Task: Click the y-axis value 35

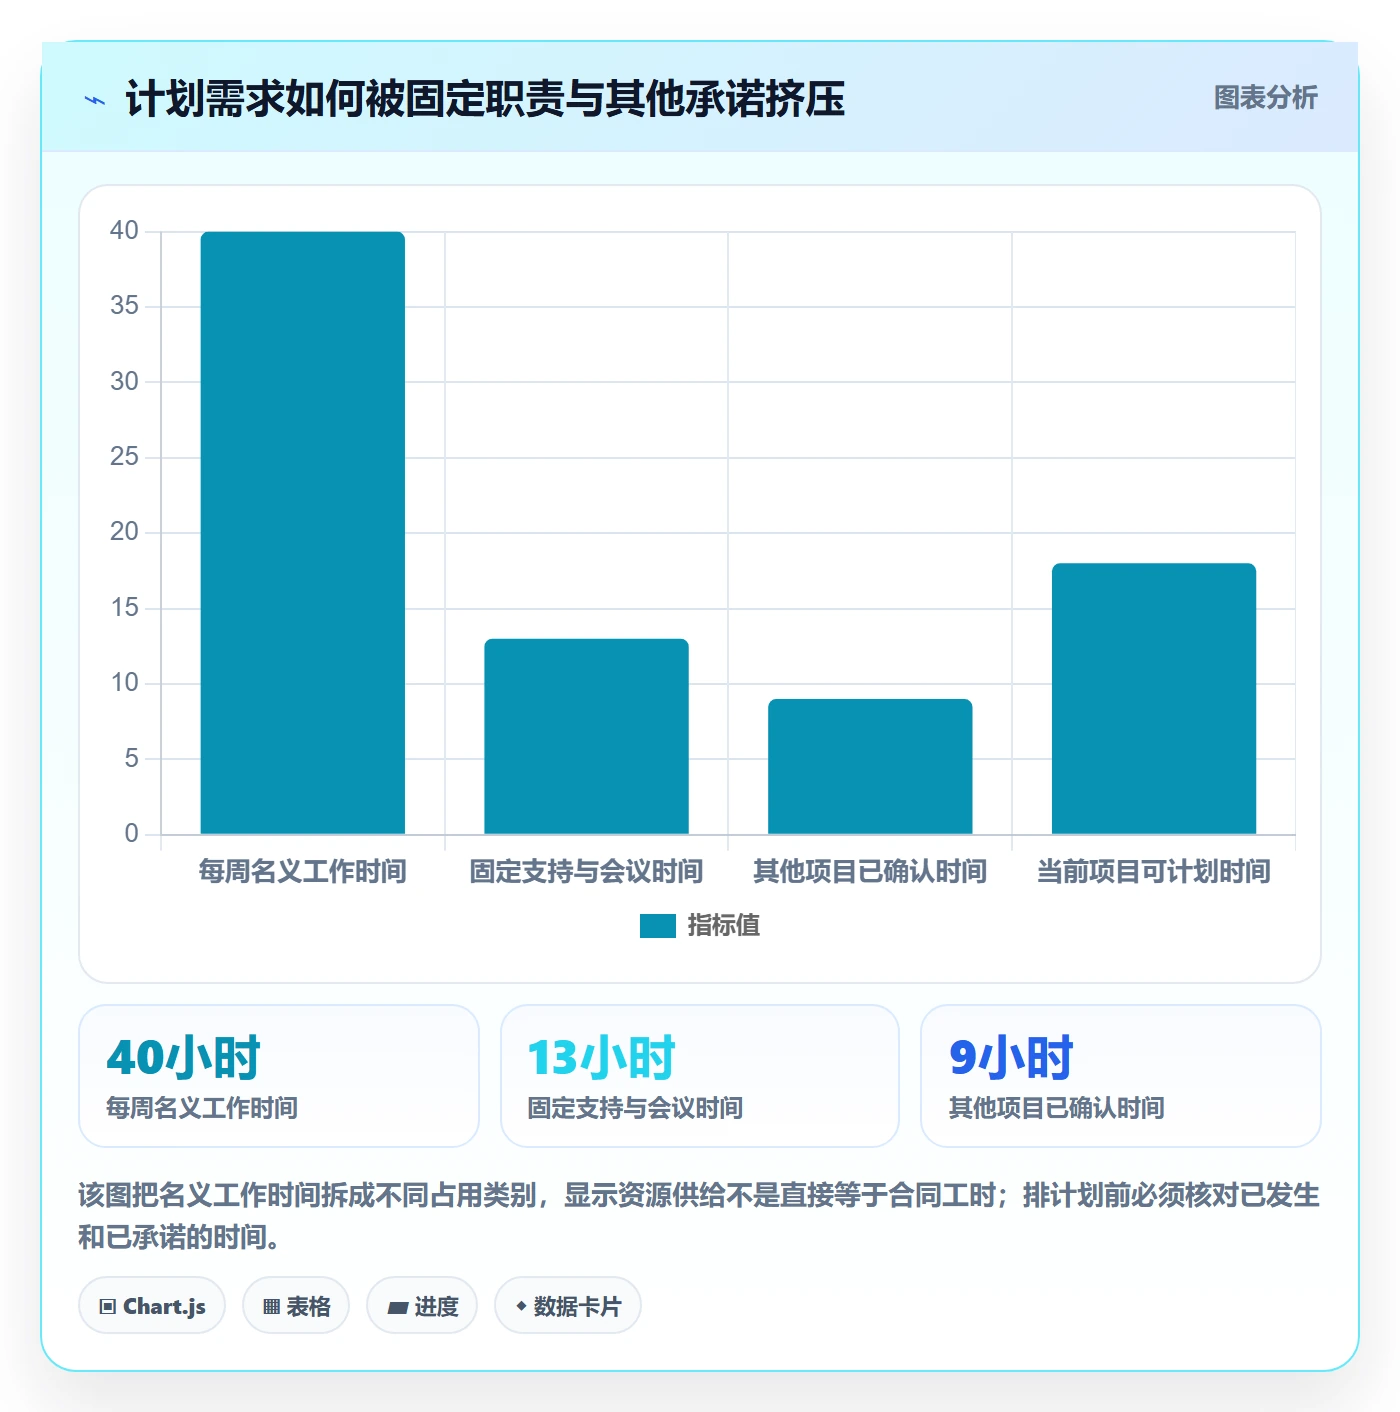Action: point(124,306)
